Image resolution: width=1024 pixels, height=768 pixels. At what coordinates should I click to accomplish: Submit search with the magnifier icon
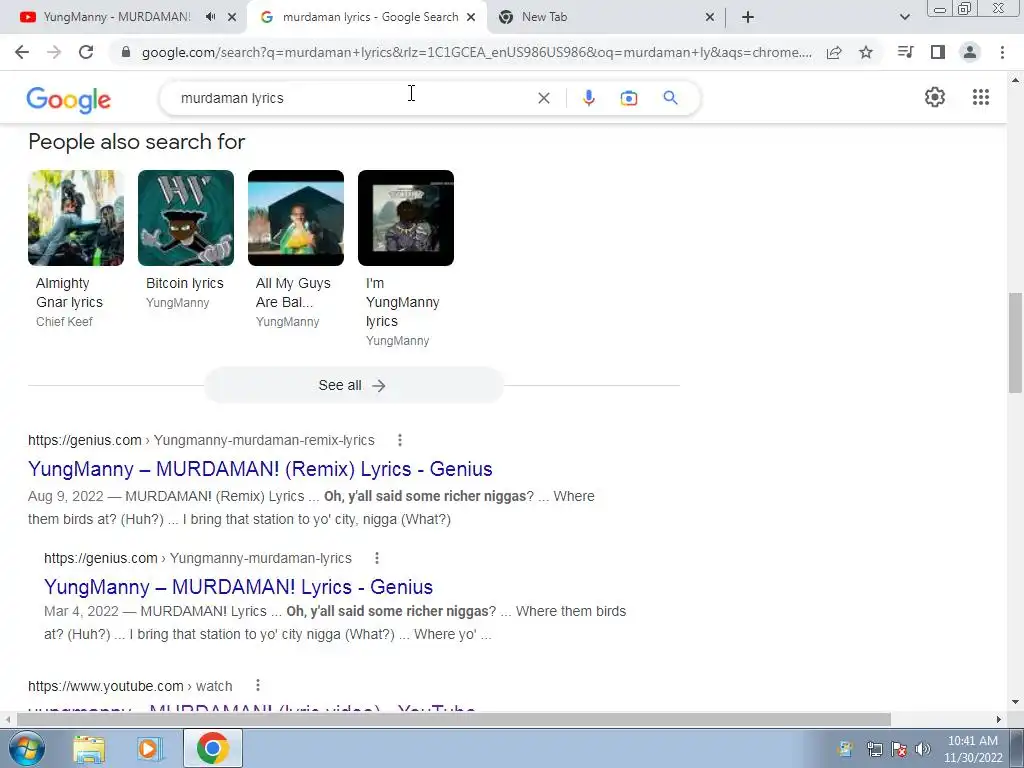coord(670,98)
